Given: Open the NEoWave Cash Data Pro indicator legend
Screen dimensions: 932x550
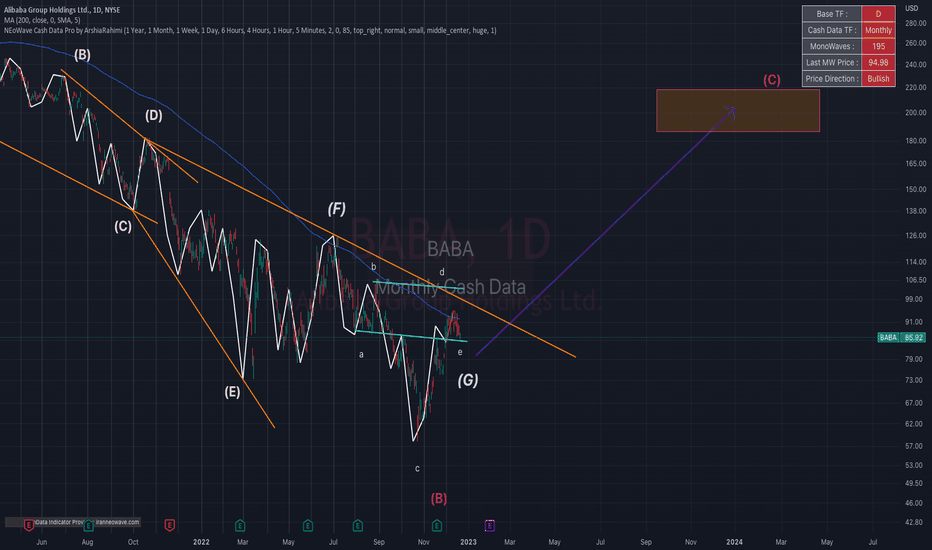Looking at the screenshot, I should point(250,30).
